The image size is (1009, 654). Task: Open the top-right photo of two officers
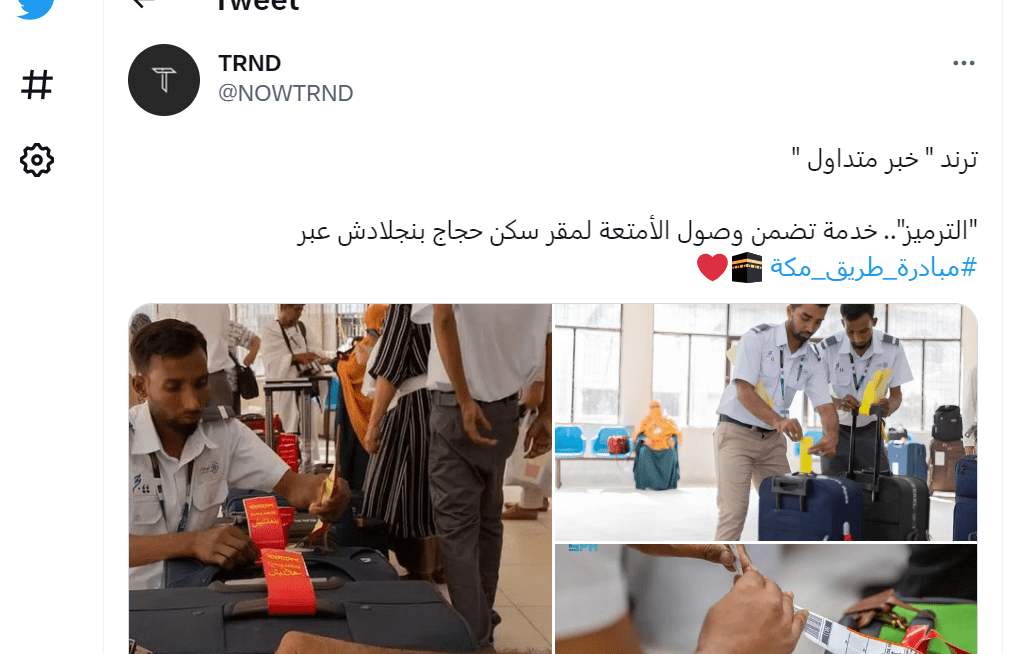(766, 422)
